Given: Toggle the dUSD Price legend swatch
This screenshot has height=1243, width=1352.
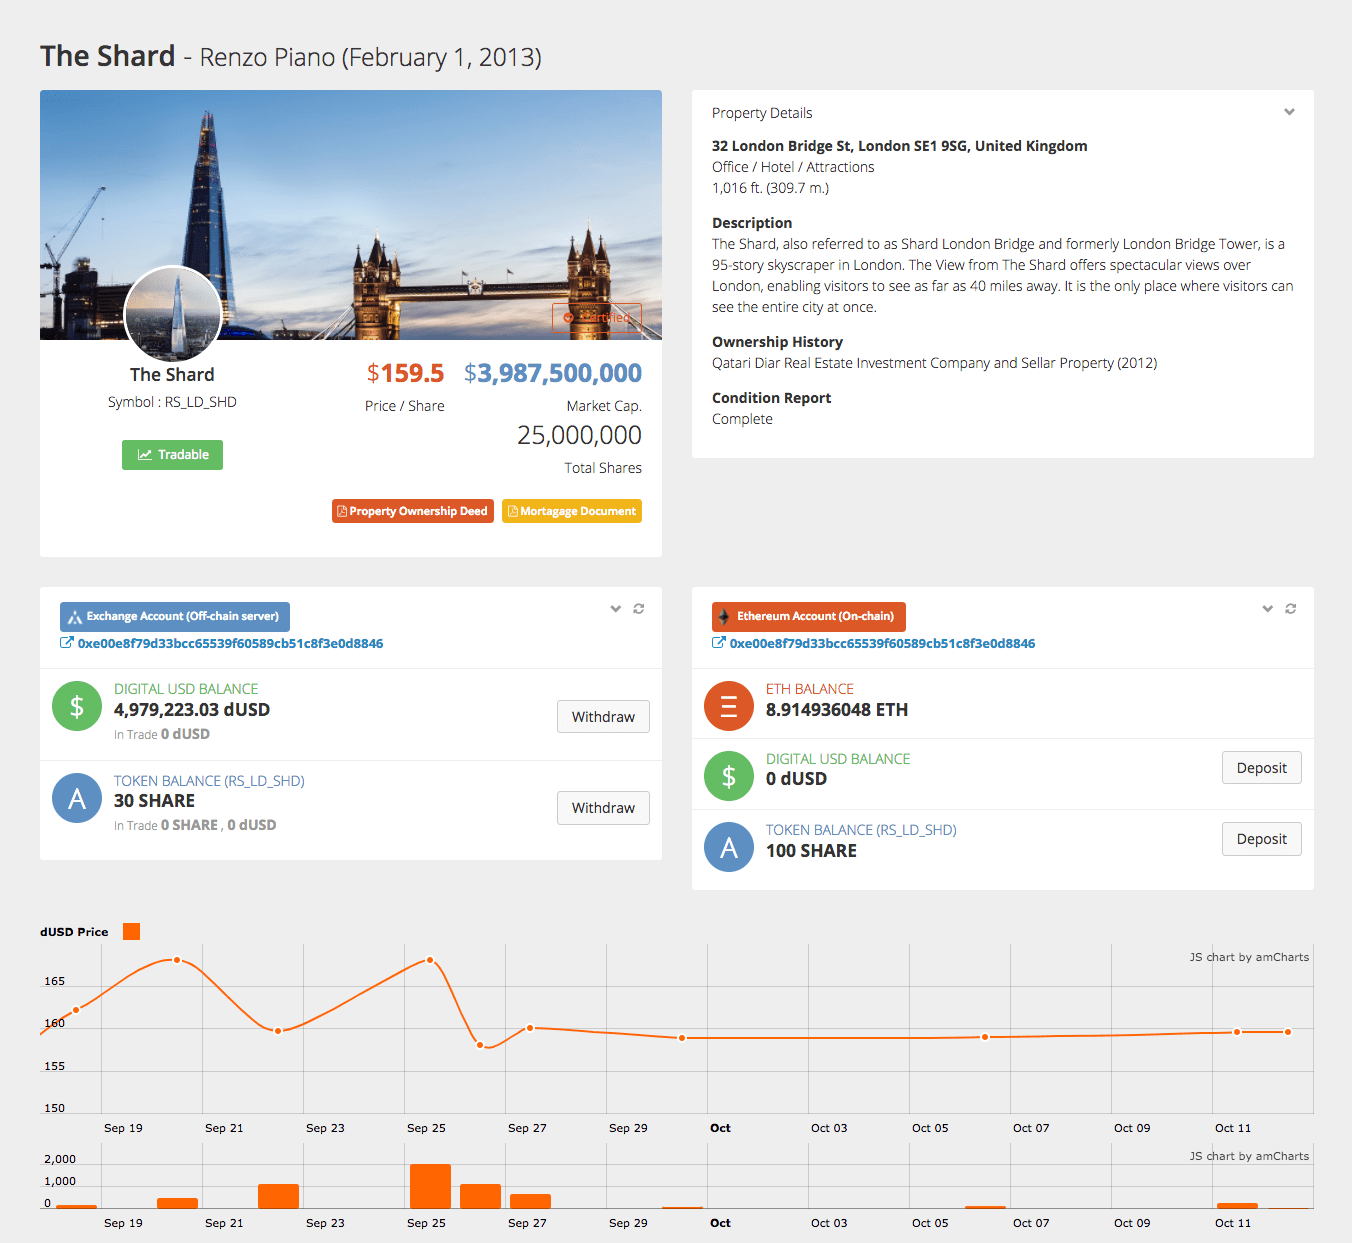Looking at the screenshot, I should pos(131,932).
